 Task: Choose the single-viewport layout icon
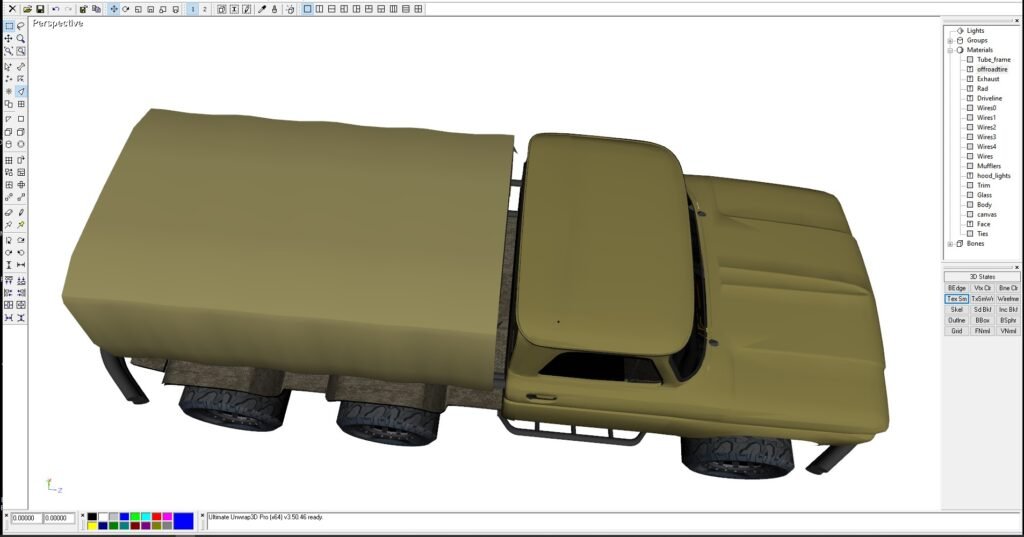click(308, 9)
